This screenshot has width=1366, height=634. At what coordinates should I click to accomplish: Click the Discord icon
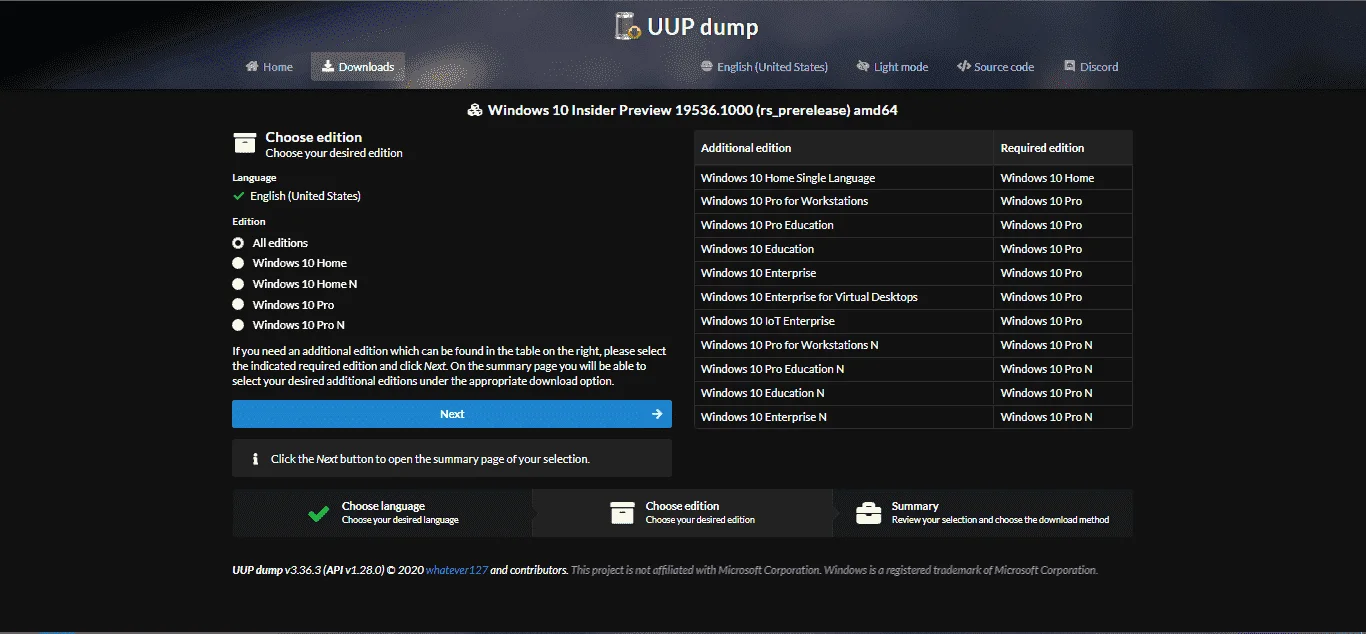[1070, 67]
